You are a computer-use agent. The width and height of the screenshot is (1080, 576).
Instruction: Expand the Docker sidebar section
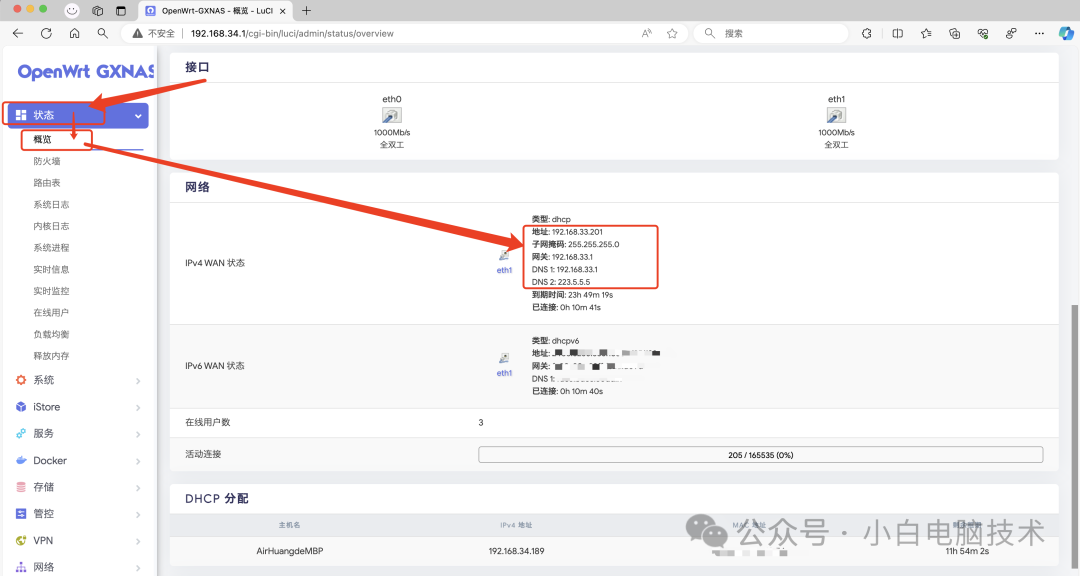76,461
